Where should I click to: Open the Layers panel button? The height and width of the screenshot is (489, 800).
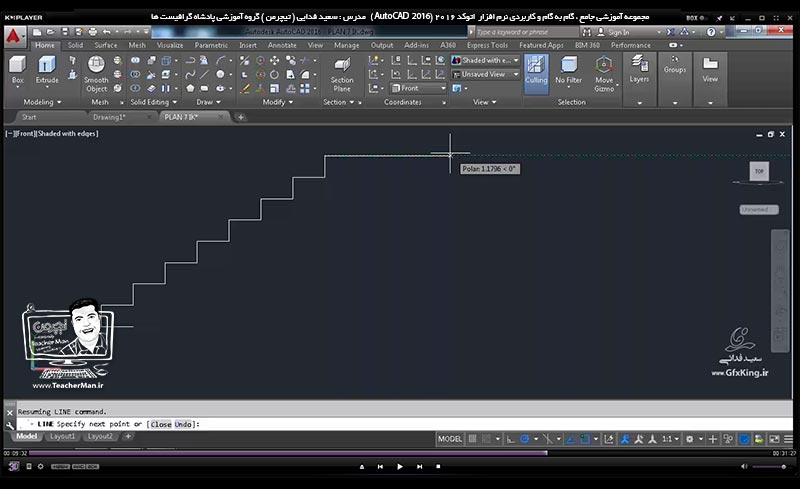639,70
